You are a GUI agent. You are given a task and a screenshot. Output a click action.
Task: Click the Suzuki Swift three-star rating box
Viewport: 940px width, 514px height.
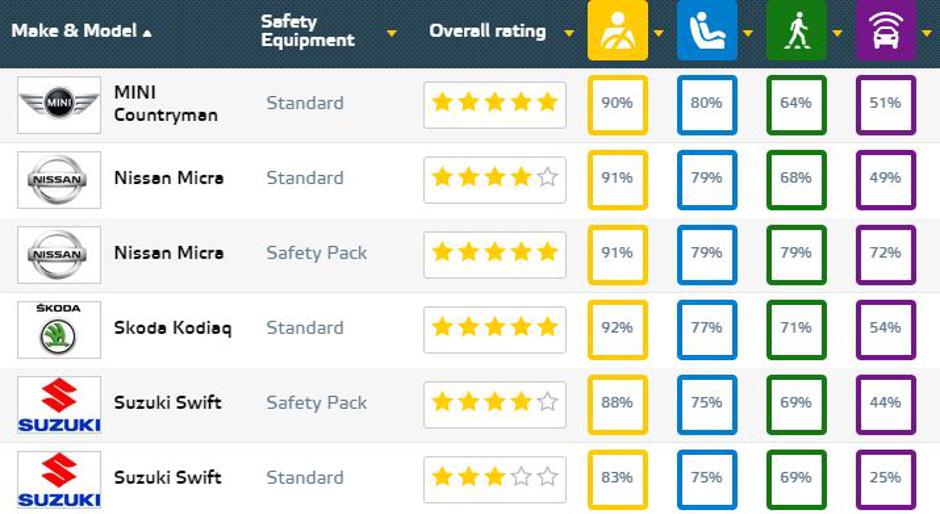pos(494,478)
